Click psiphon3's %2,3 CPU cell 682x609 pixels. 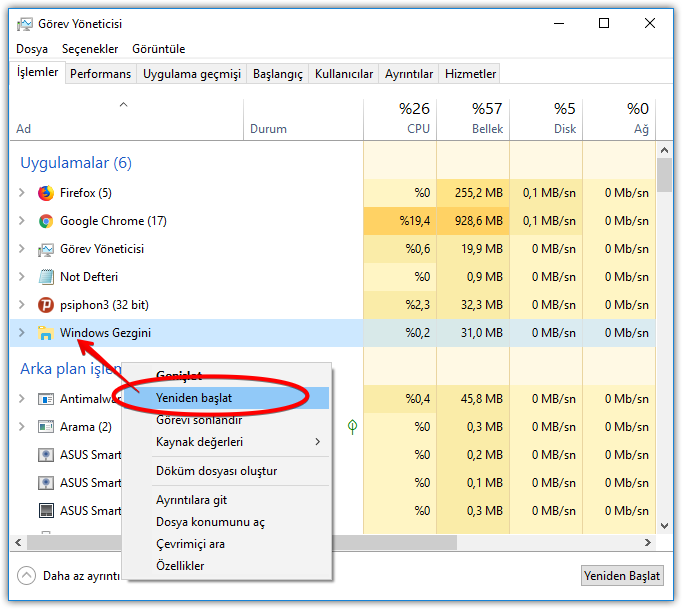pos(400,305)
